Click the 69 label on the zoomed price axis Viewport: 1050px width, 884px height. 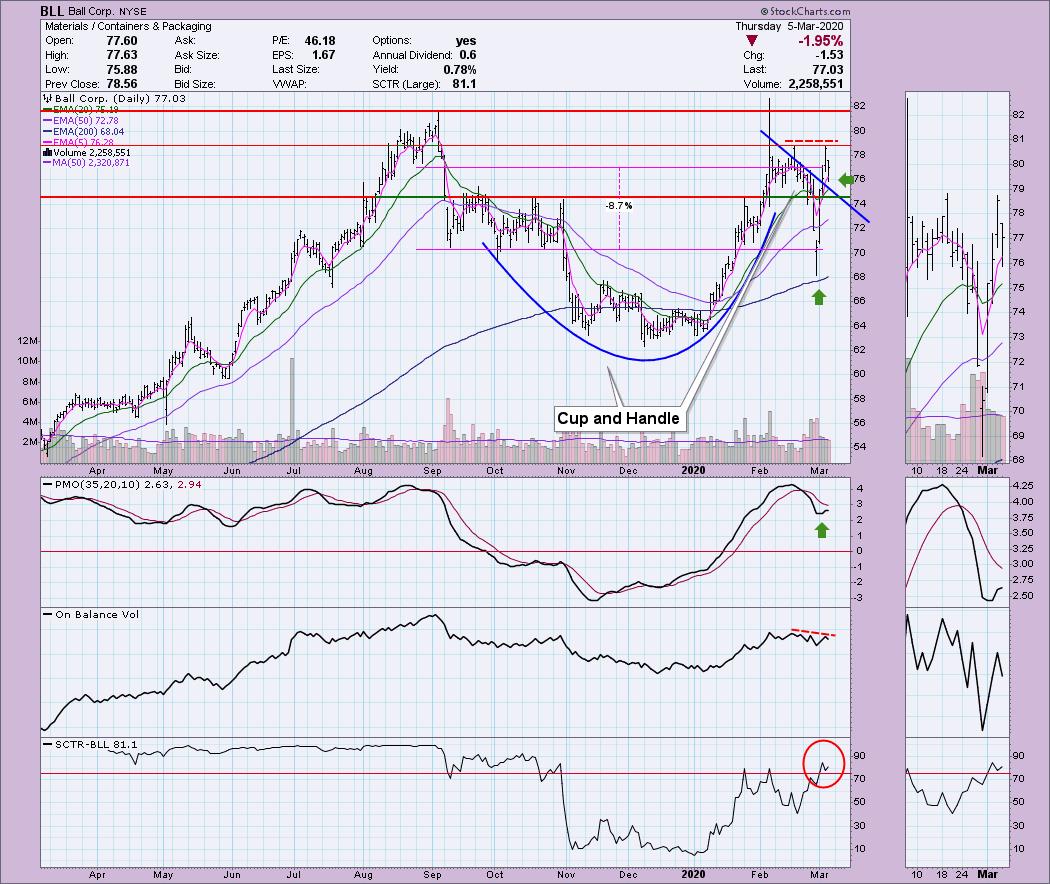tap(1019, 435)
